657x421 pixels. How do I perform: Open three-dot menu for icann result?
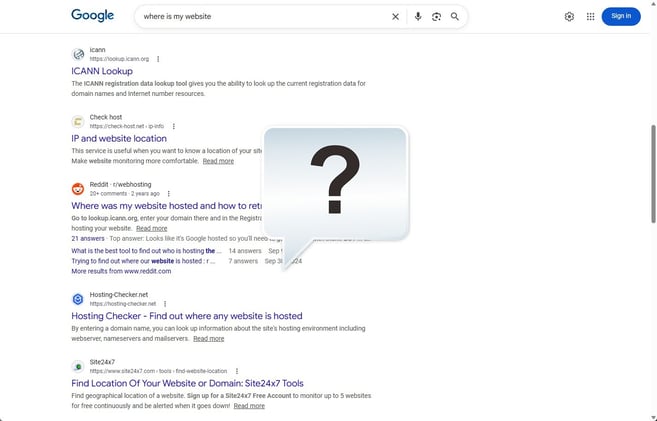click(158, 59)
